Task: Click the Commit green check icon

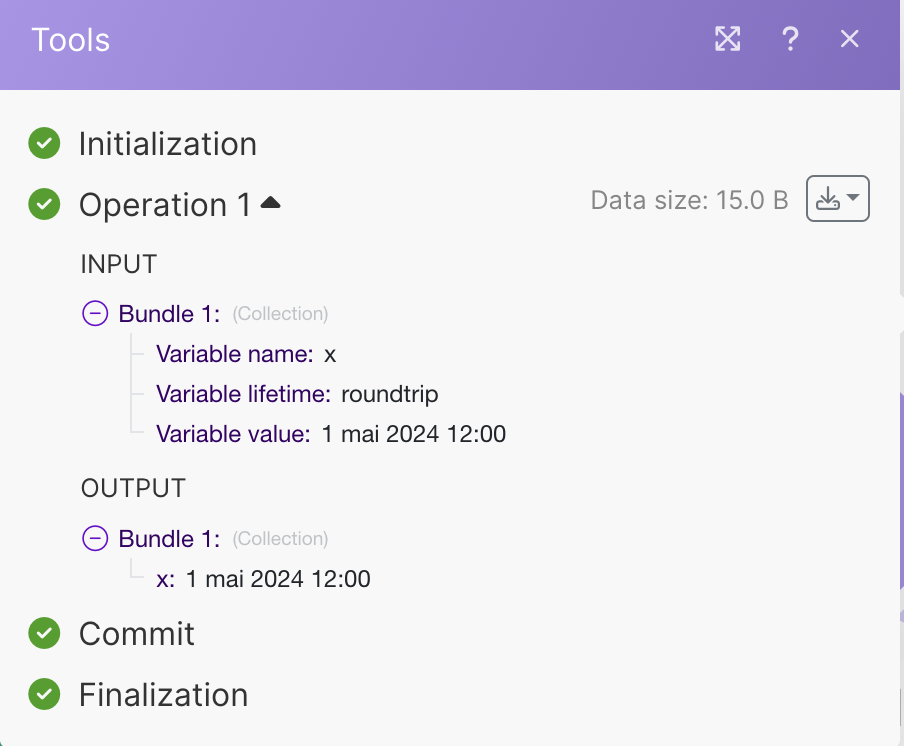Action: (43, 633)
